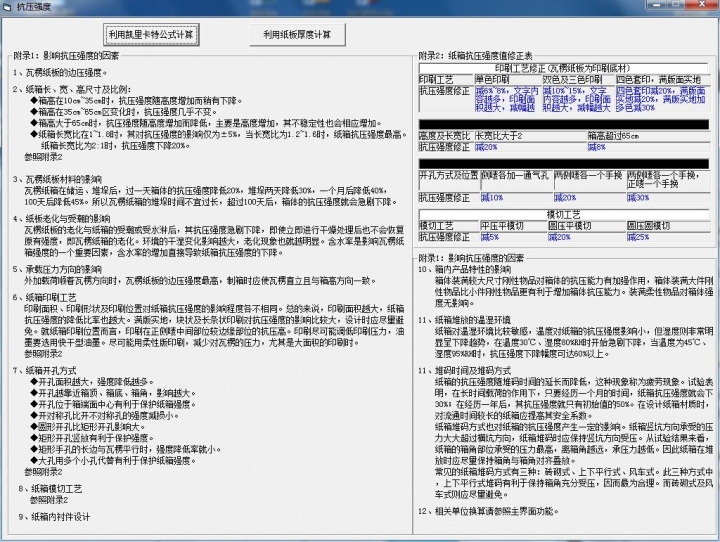Click line '纸箱长宽比为2:1时，抗压强度下降20%'
This screenshot has height=542, width=720.
coord(115,146)
